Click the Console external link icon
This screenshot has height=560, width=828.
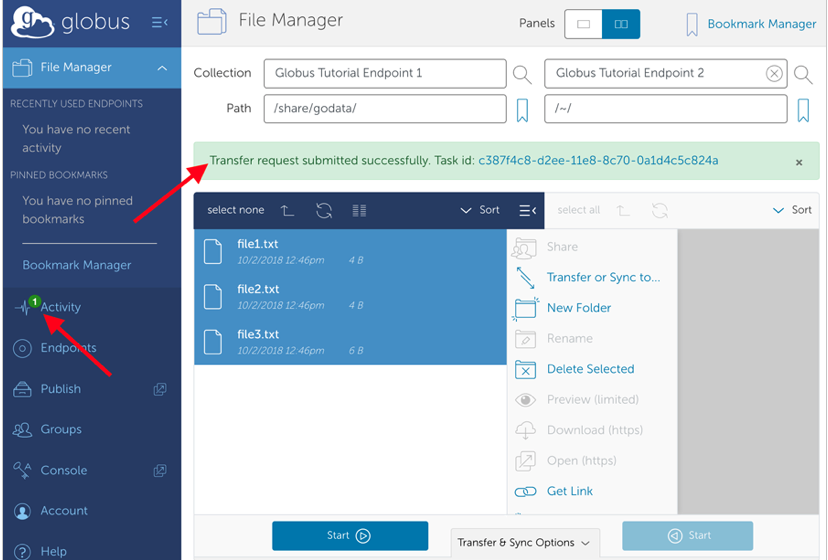click(x=159, y=470)
